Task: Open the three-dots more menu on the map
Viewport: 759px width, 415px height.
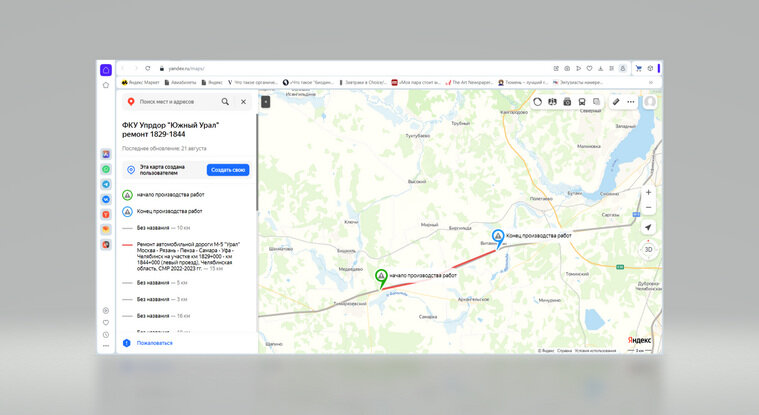Action: pyautogui.click(x=630, y=102)
